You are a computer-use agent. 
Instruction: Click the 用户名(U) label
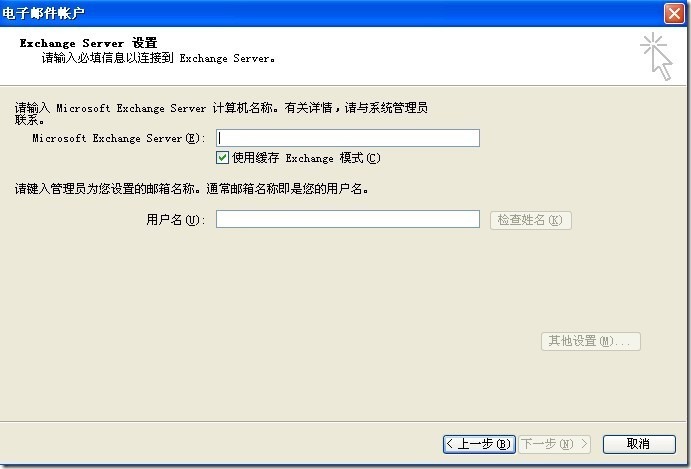pos(176,220)
